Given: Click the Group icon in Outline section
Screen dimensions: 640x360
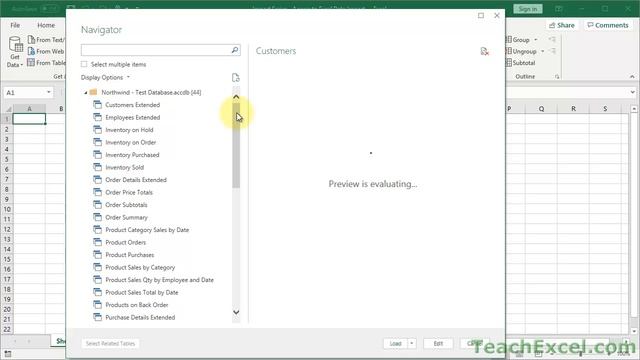Looking at the screenshot, I should pos(509,40).
